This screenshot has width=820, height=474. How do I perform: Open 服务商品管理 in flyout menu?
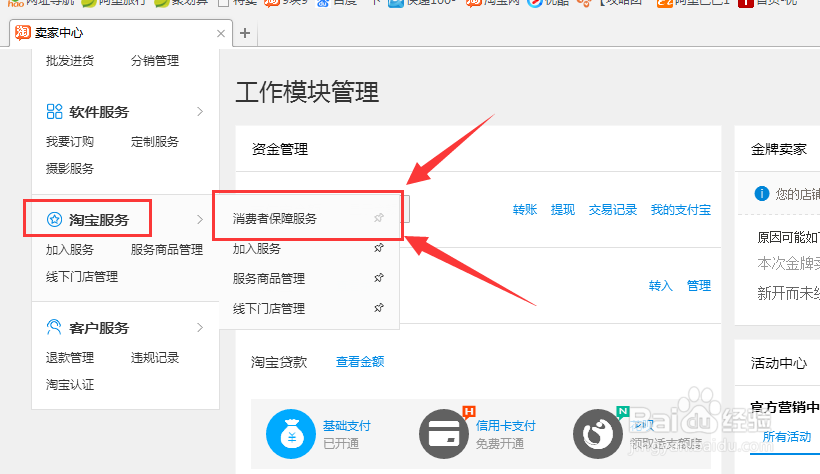[269, 278]
